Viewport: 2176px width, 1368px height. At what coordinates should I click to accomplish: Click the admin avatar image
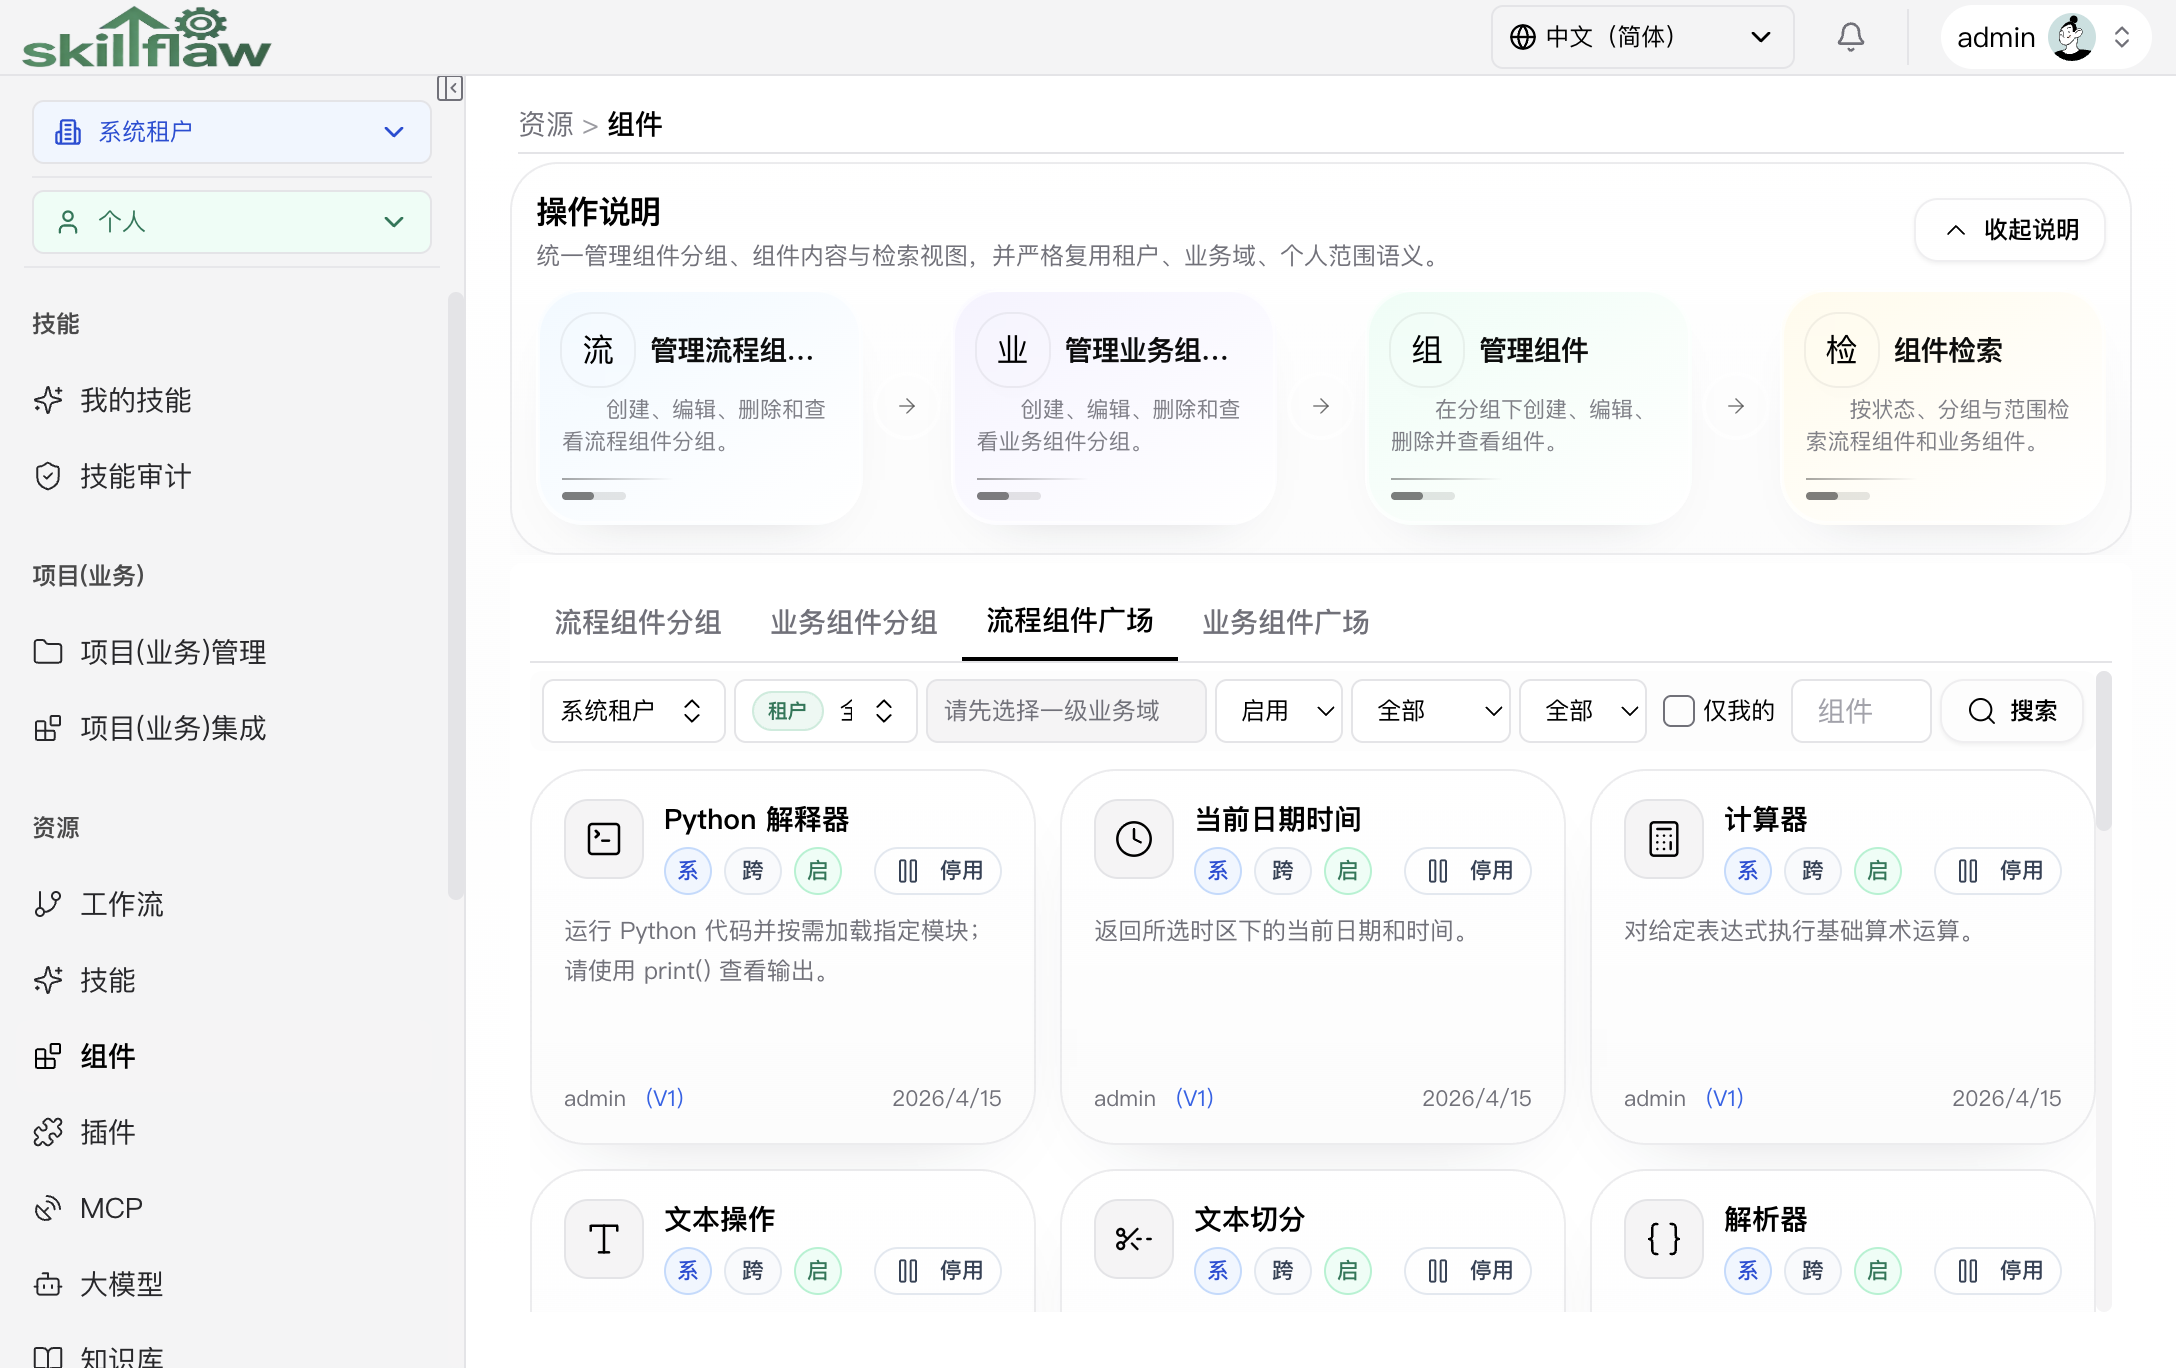point(2072,37)
